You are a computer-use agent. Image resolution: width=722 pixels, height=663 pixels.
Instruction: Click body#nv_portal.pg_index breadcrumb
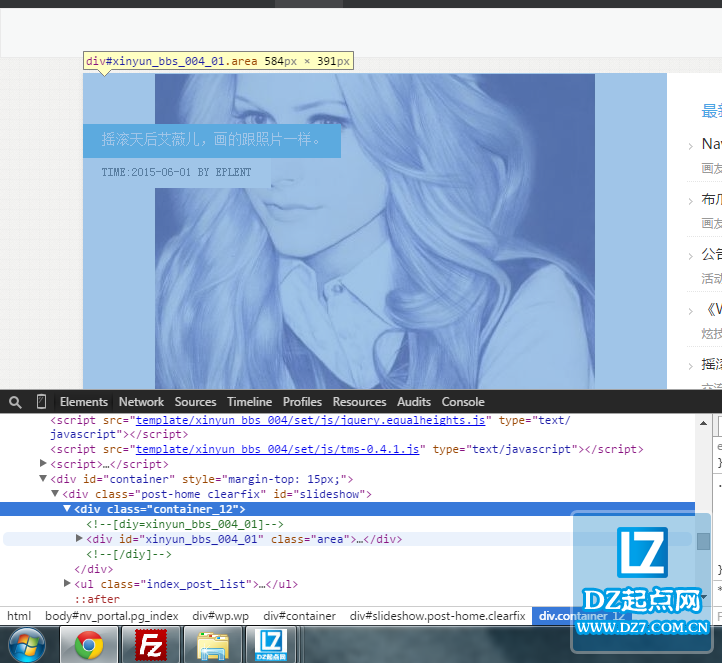pyautogui.click(x=111, y=616)
